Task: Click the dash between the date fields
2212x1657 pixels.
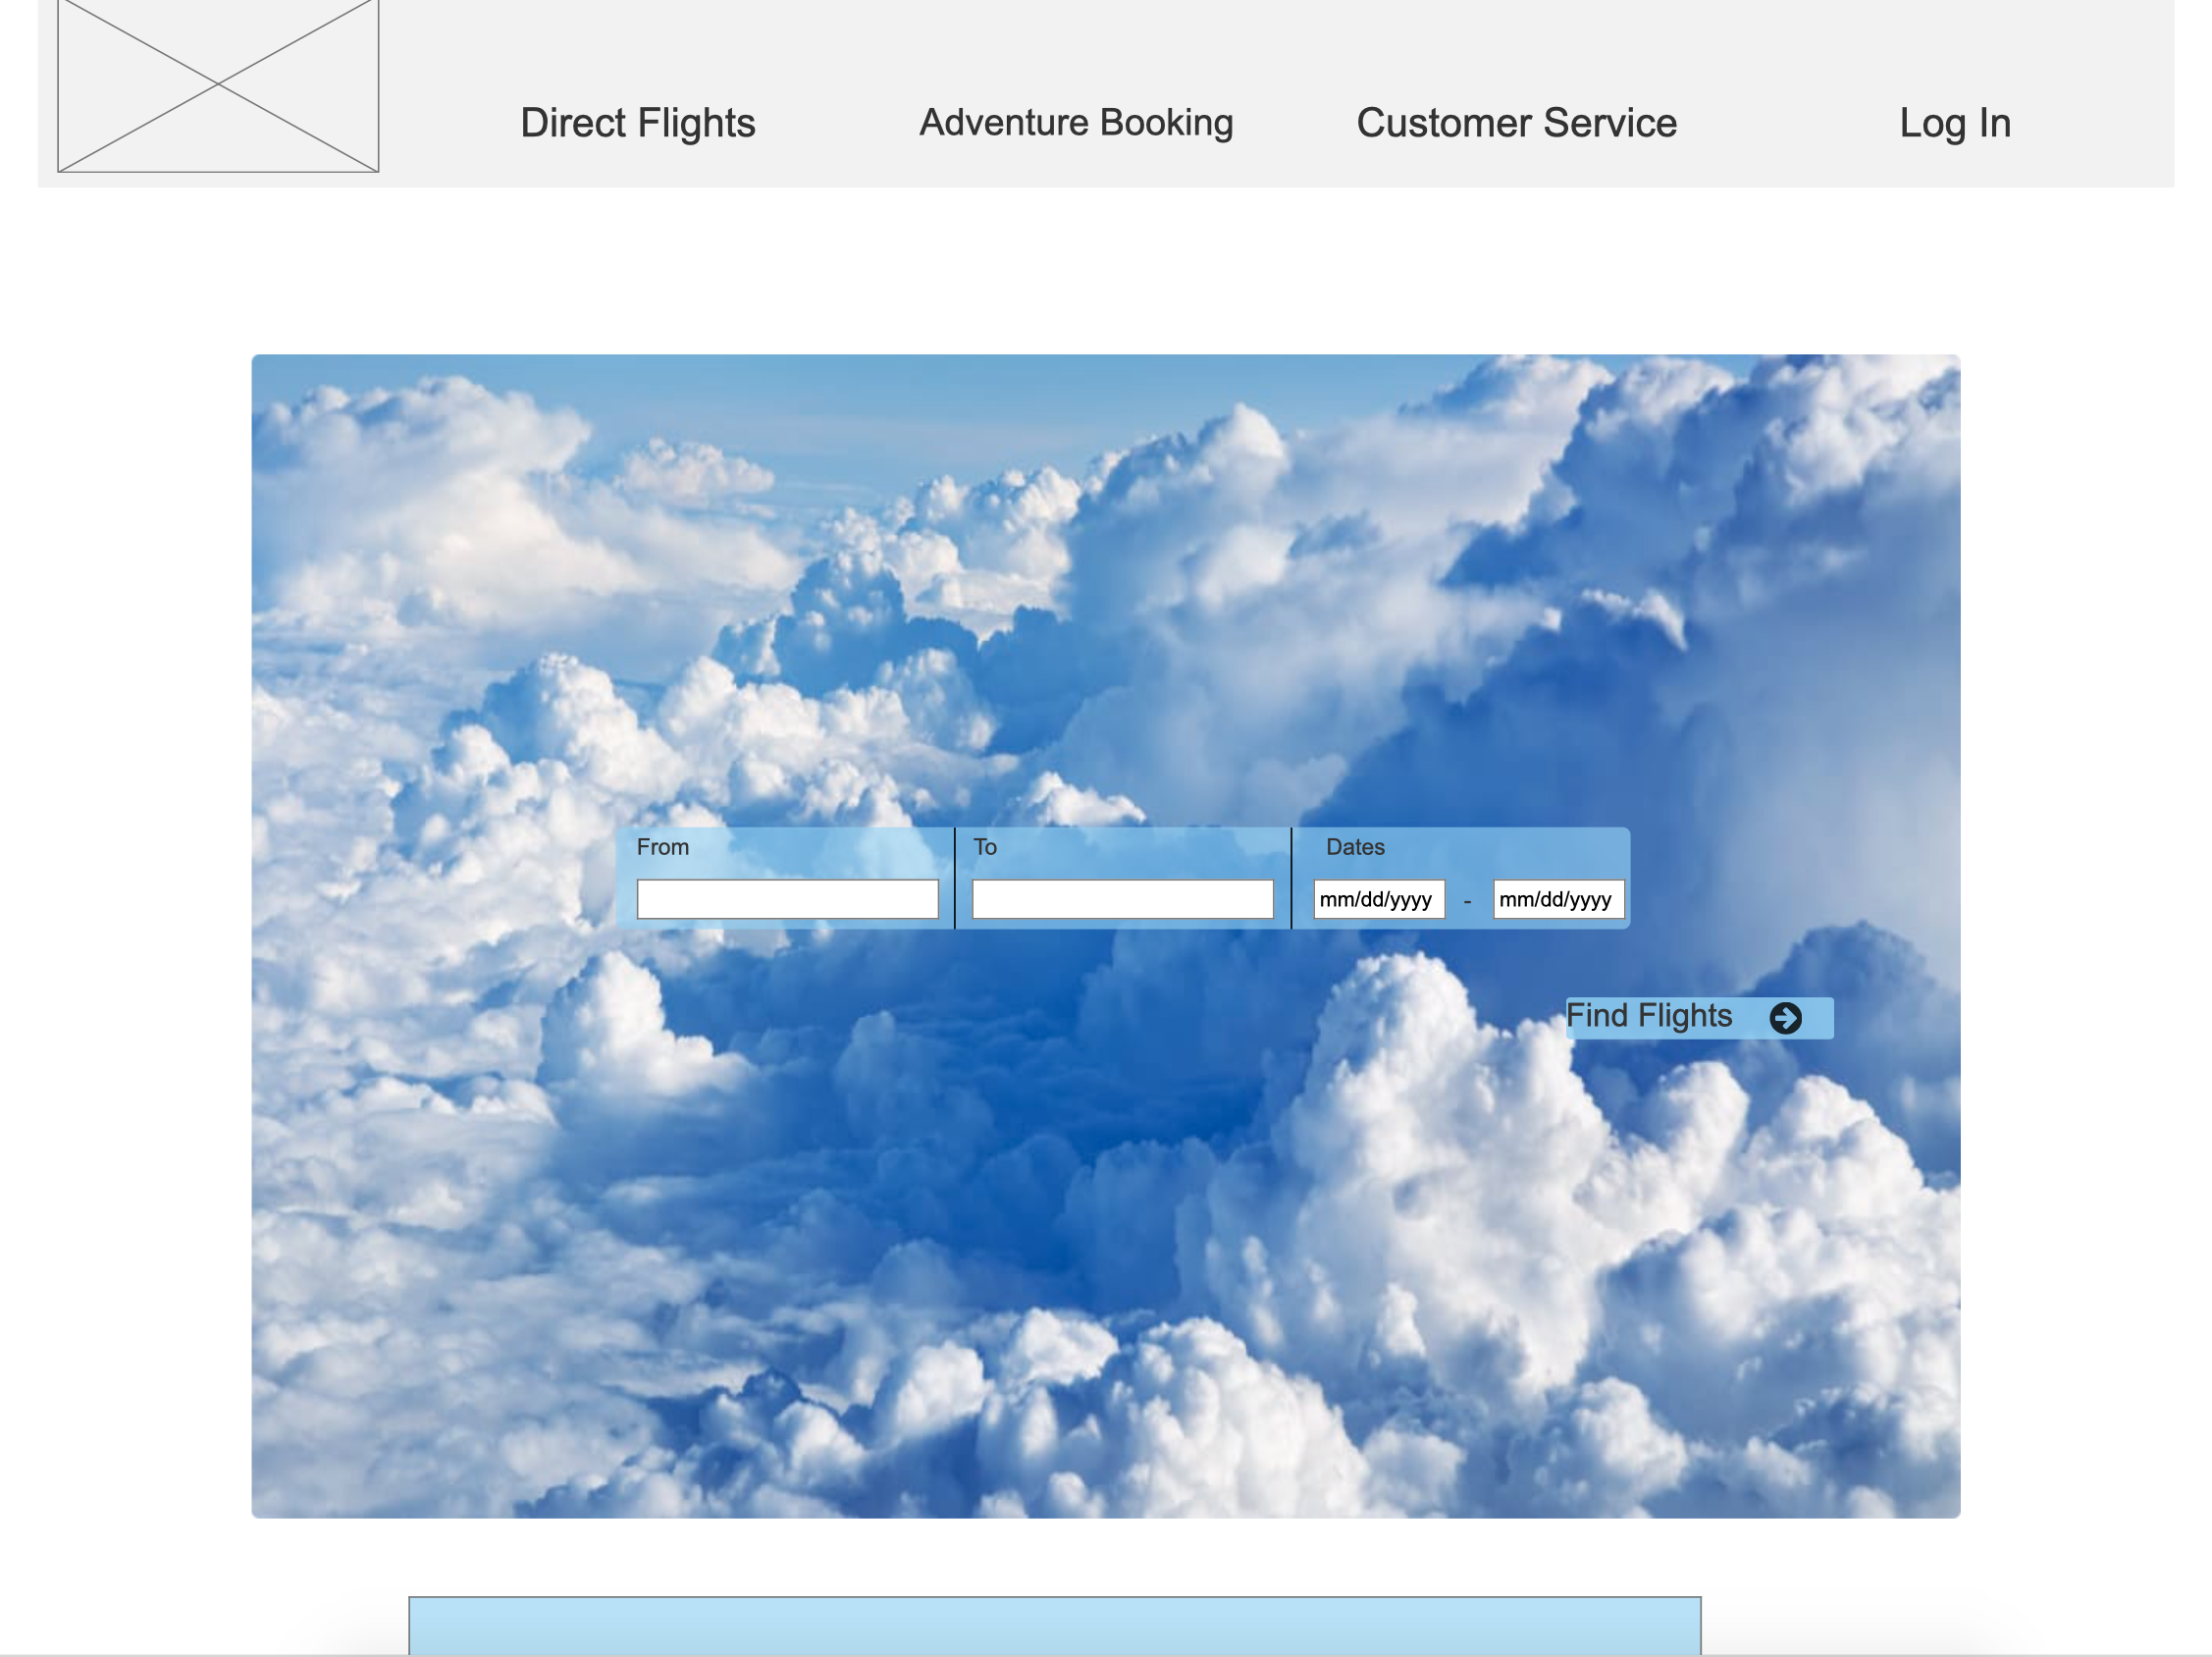Action: click(x=1467, y=901)
